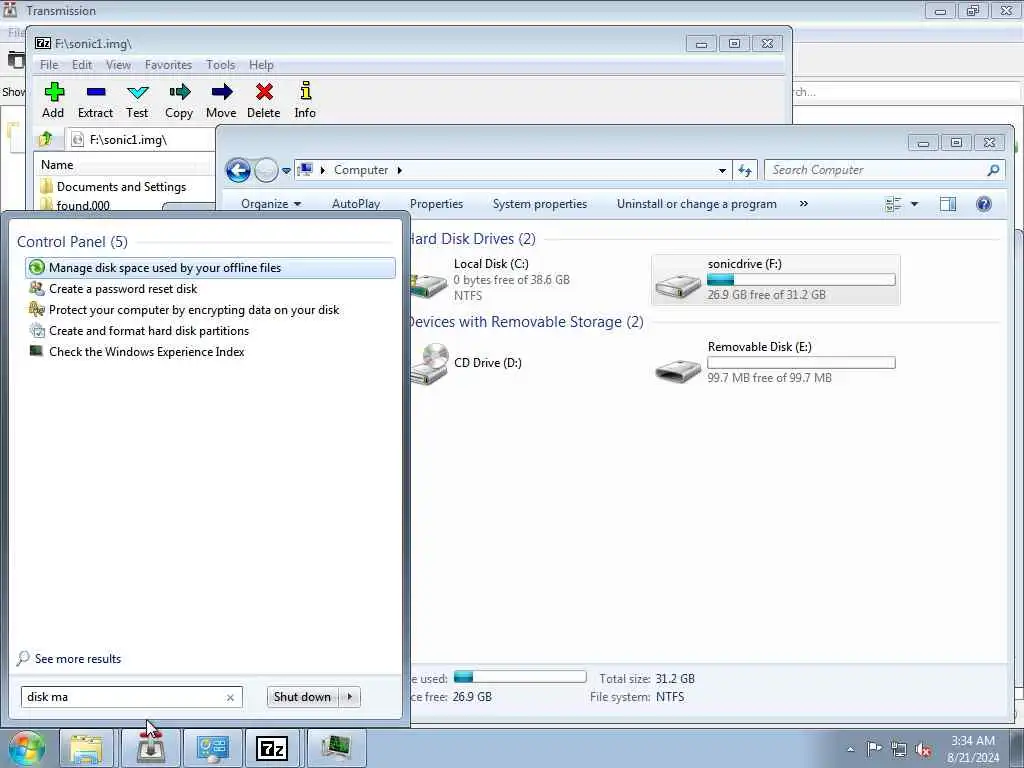This screenshot has height=768, width=1024.
Task: Toggle the preview pane button
Action: point(948,204)
